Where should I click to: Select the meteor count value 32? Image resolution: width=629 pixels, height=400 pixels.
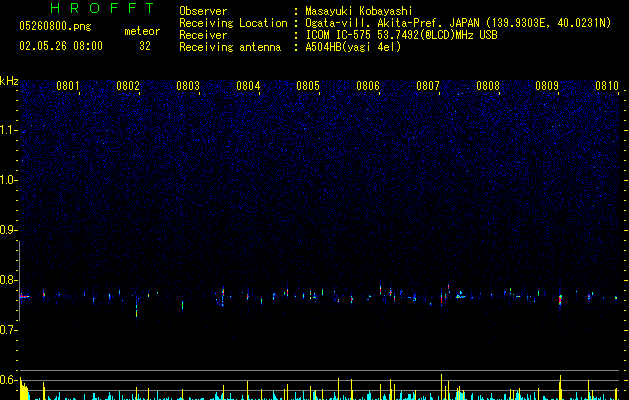145,46
